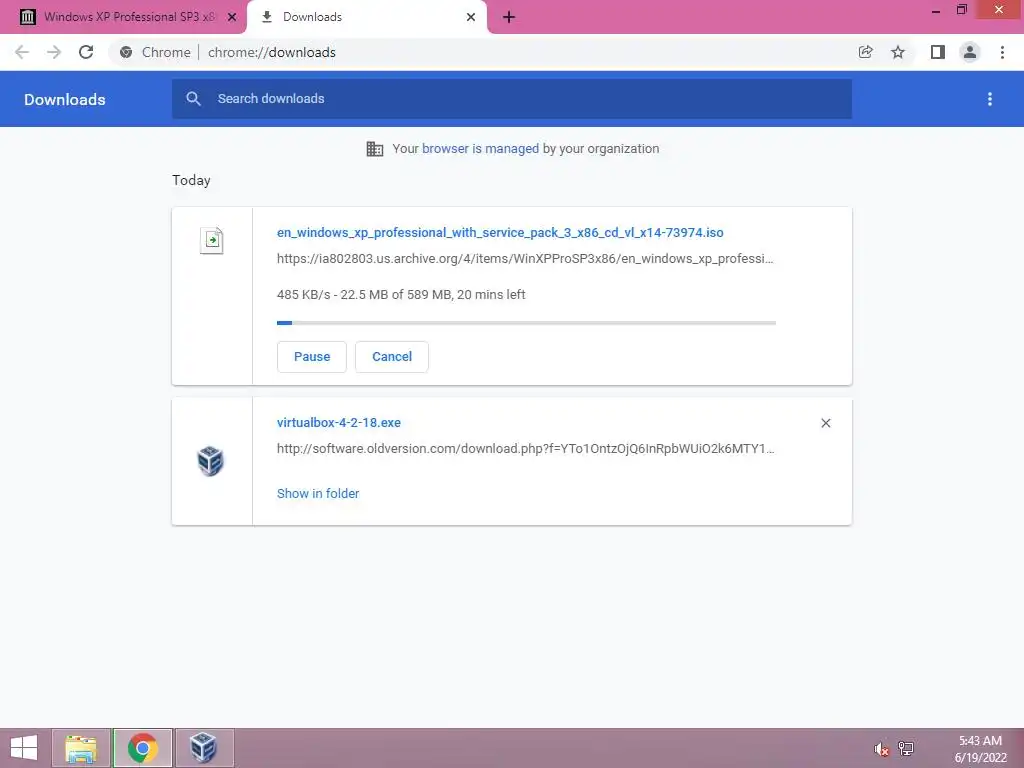Viewport: 1024px width, 768px height.
Task: Open a new tab with the plus button
Action: (x=509, y=17)
